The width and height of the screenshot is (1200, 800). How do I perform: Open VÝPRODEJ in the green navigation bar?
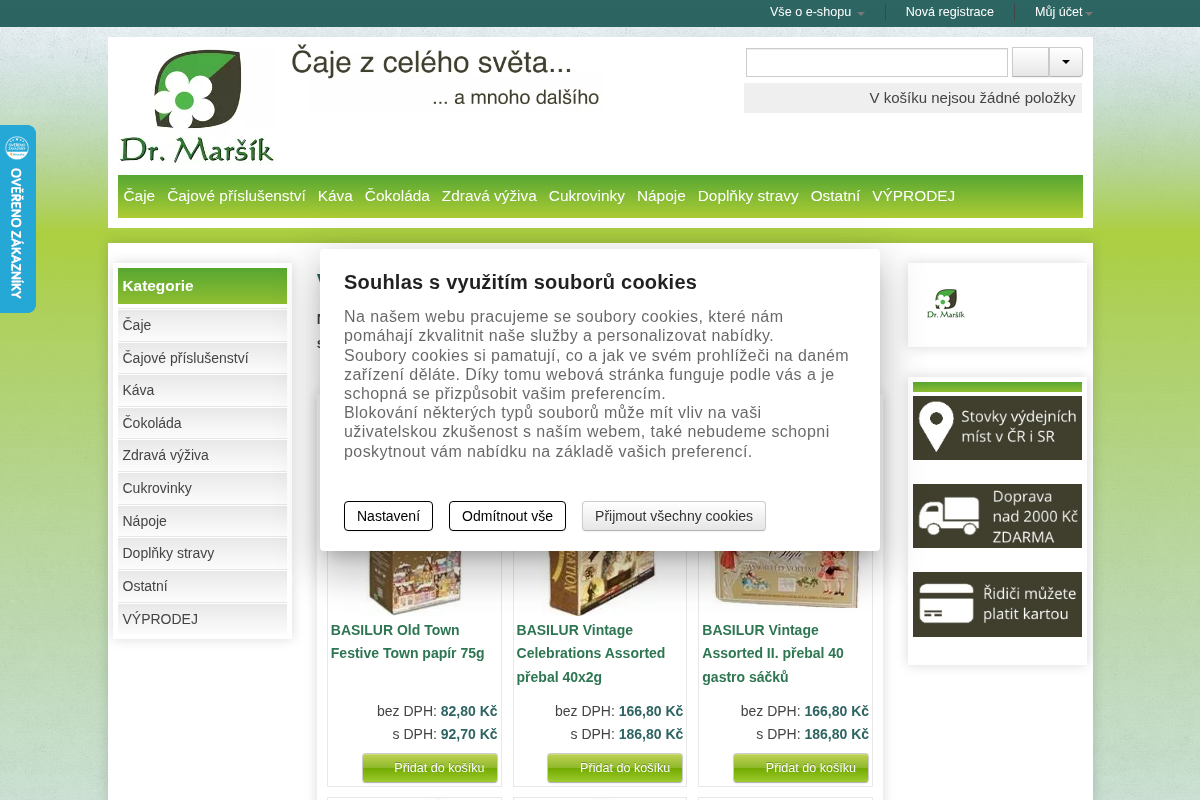(x=913, y=196)
